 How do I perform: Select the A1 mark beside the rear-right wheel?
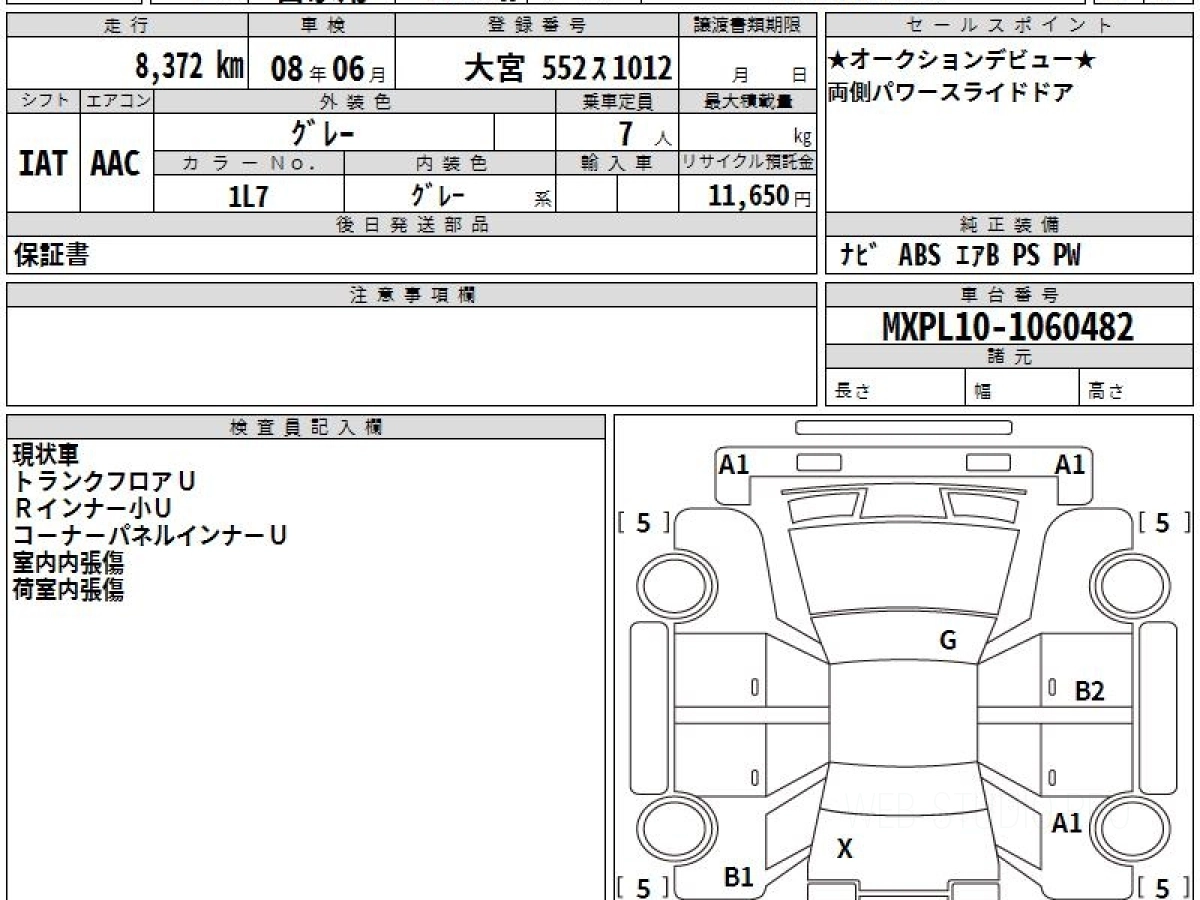1066,823
